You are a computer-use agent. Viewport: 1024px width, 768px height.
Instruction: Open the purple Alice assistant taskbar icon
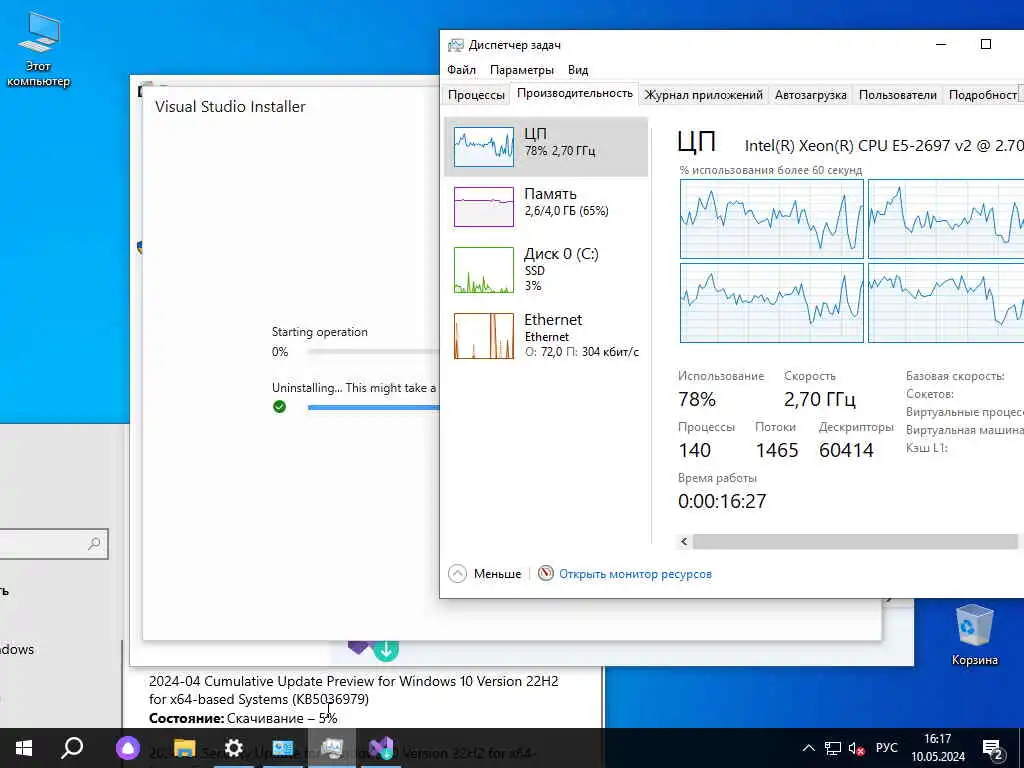coord(128,748)
